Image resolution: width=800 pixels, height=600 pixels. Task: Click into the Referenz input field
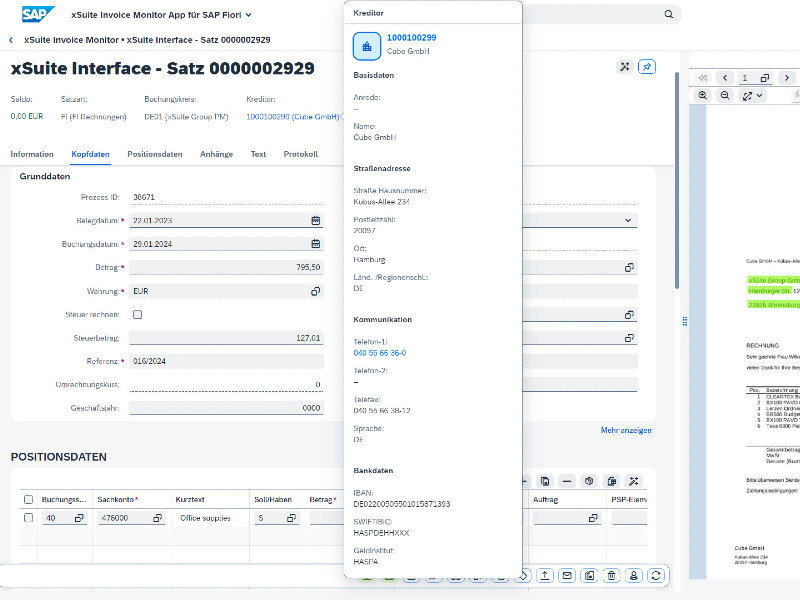point(225,361)
